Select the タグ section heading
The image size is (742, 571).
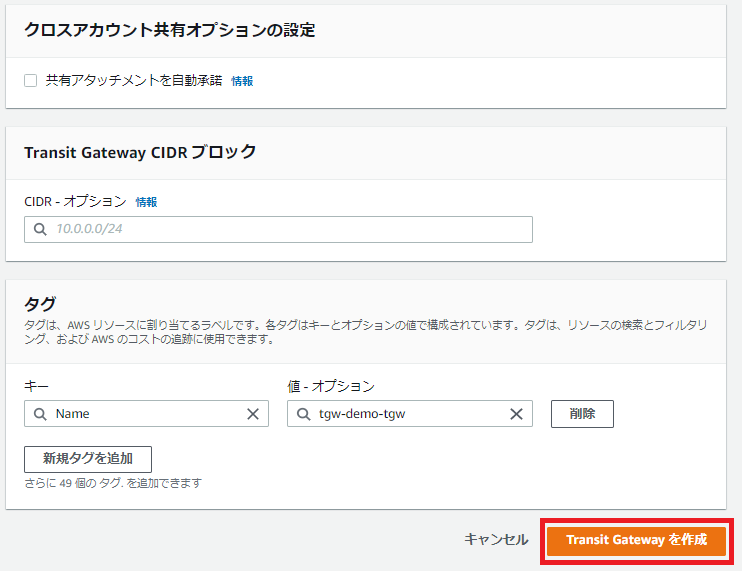click(x=40, y=303)
